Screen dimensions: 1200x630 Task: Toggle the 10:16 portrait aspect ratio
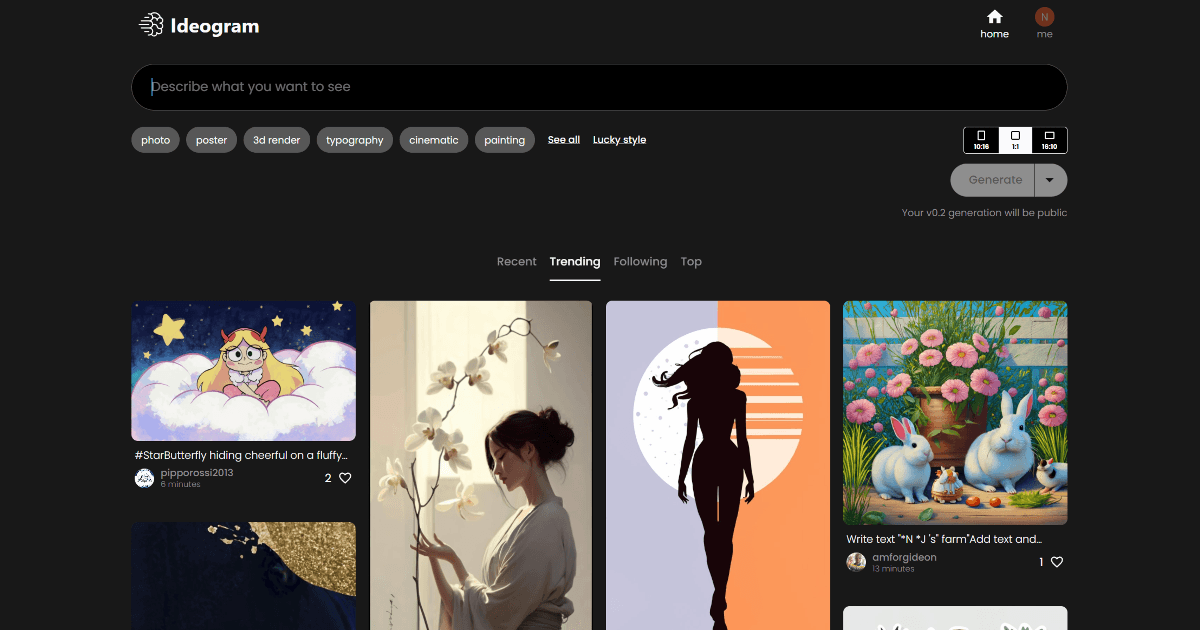point(981,140)
